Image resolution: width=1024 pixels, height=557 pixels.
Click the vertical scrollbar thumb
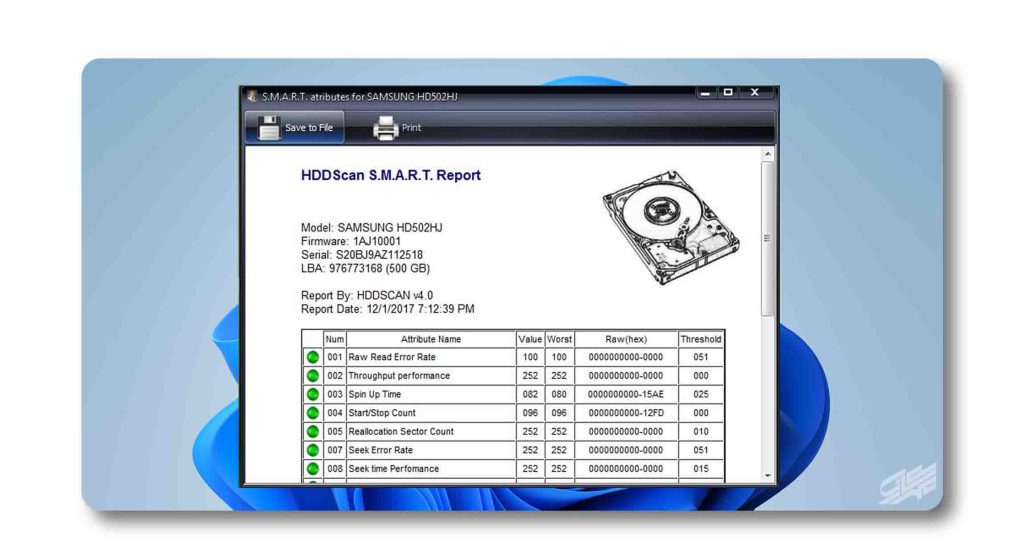768,238
